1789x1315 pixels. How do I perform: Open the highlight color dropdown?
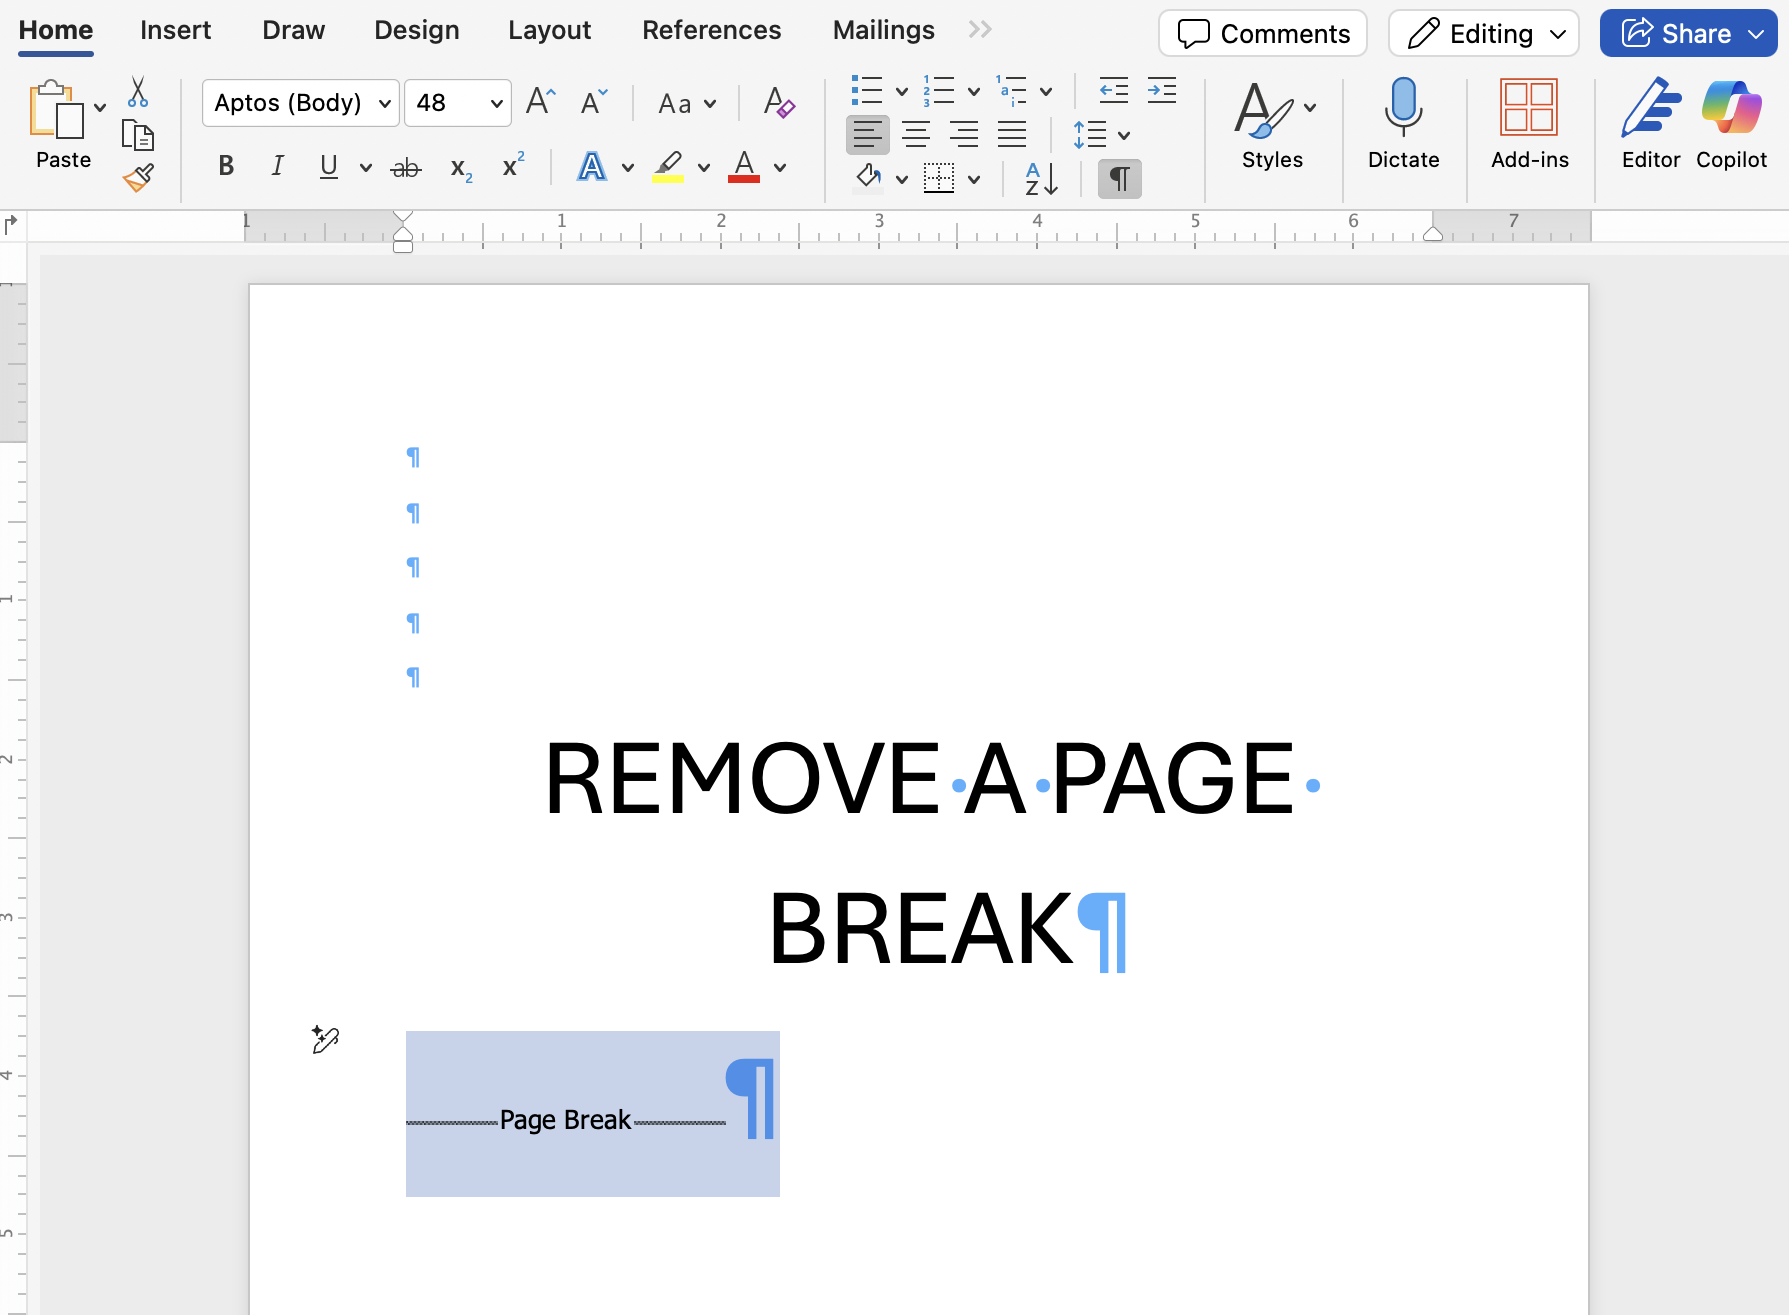tap(705, 167)
